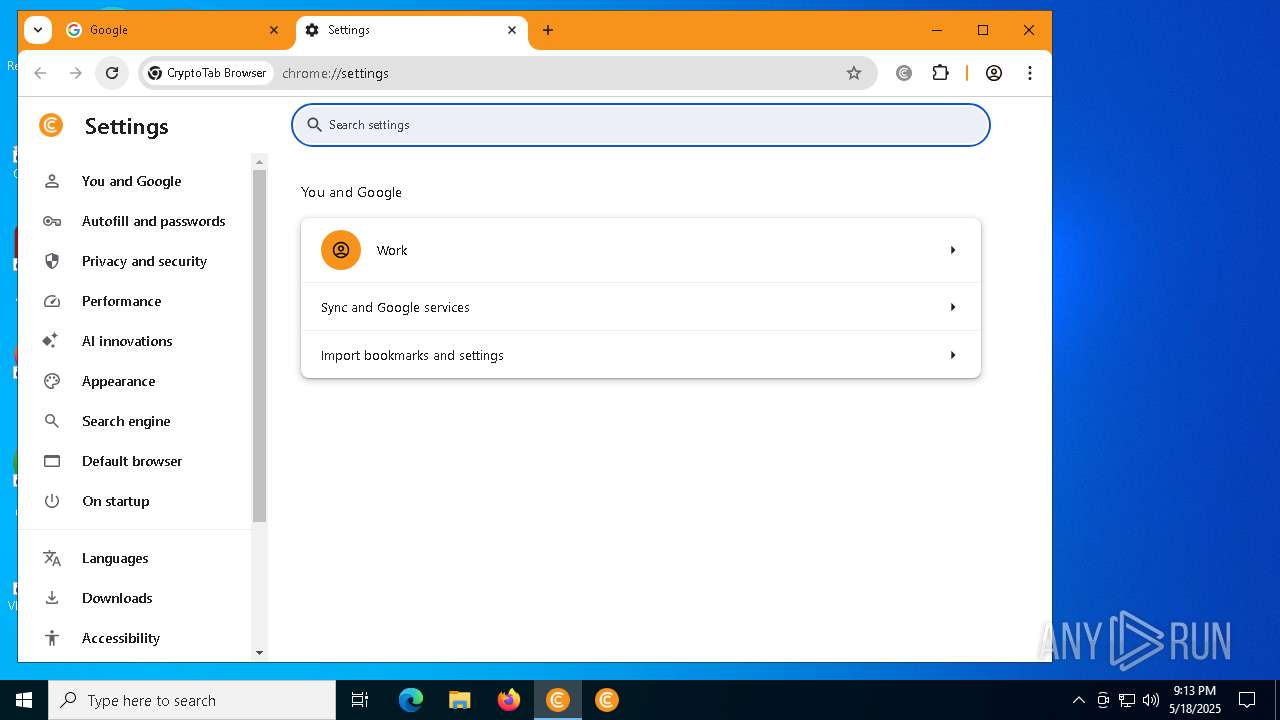Open the profile avatar menu

pos(994,73)
